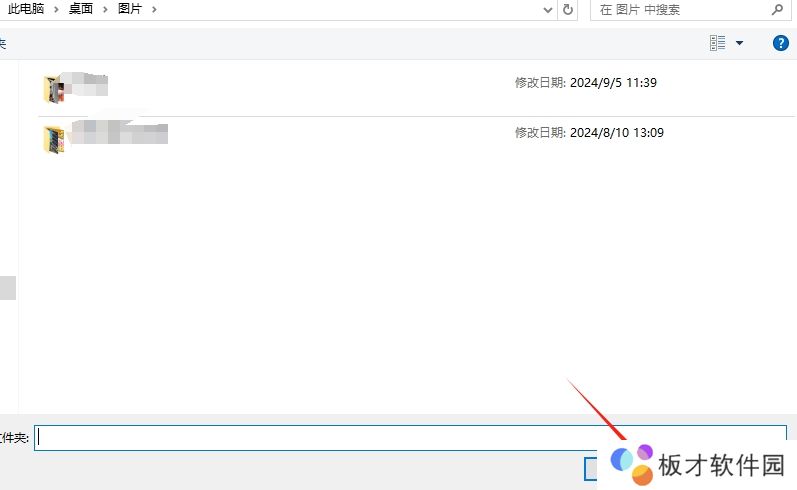Navigate to 此电脑 in breadcrumb path
This screenshot has height=490, width=797.
tap(27, 9)
